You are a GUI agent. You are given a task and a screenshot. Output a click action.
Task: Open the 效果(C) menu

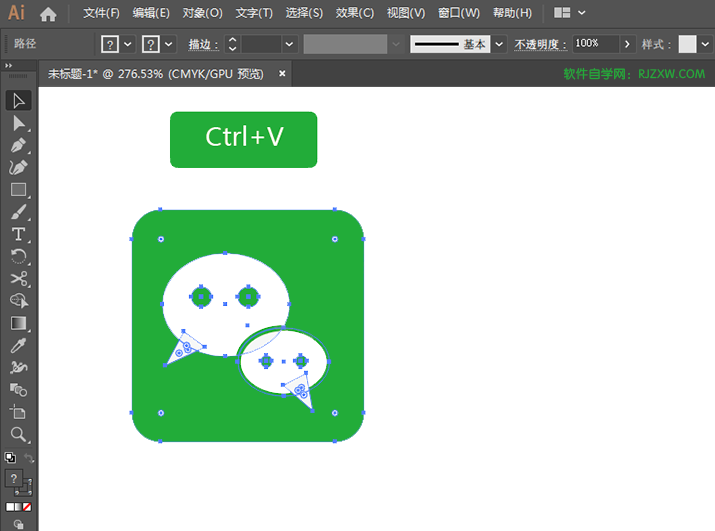(355, 13)
